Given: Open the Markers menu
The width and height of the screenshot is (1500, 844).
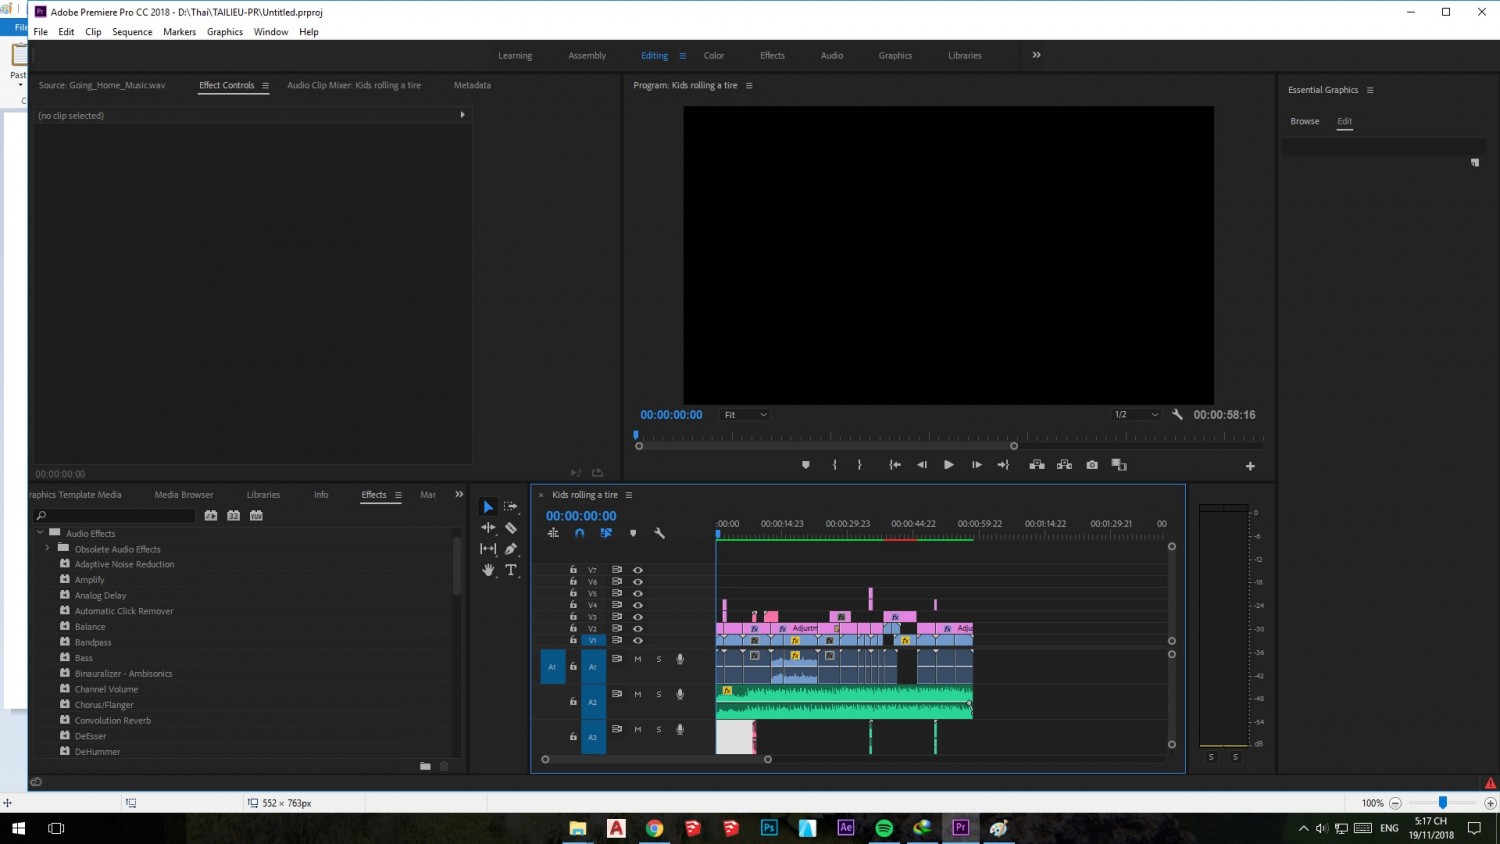Looking at the screenshot, I should point(180,32).
